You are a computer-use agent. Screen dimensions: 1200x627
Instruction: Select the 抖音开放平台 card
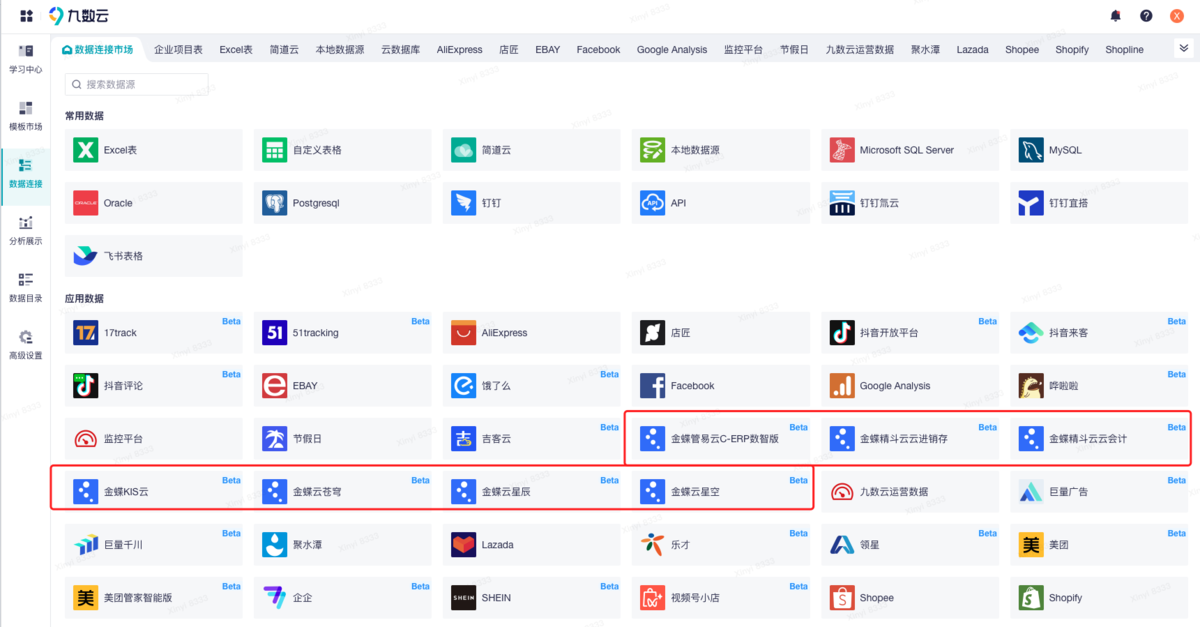910,333
